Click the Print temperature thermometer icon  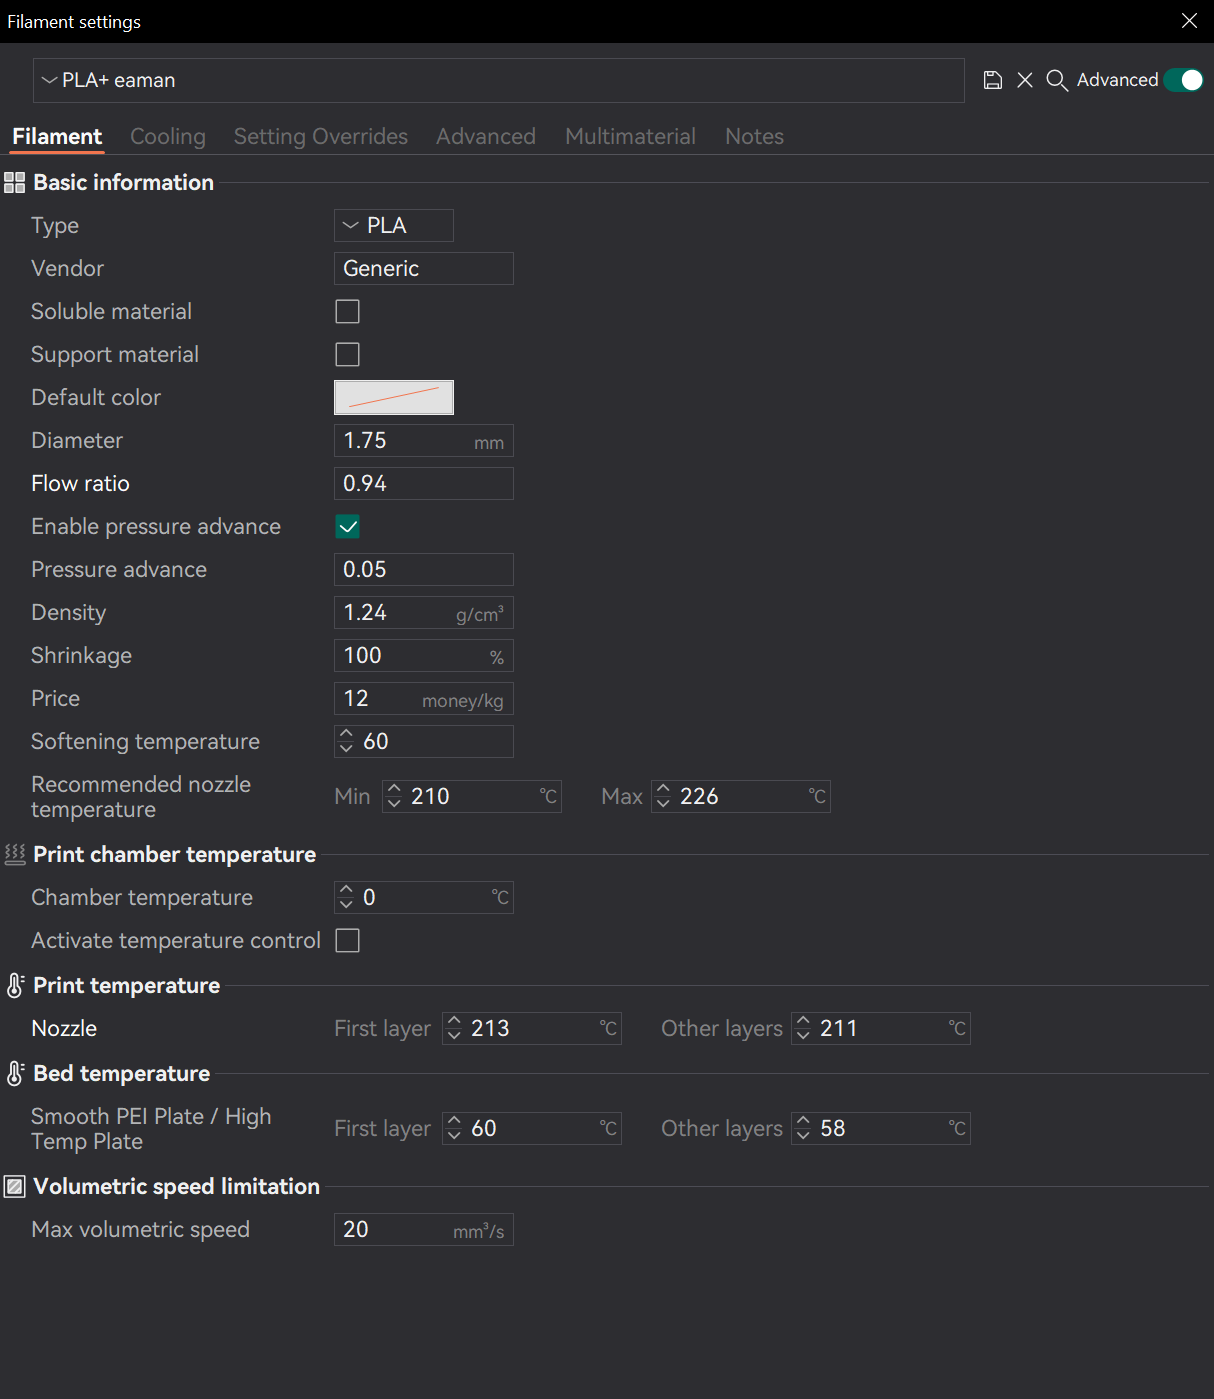[x=15, y=986]
